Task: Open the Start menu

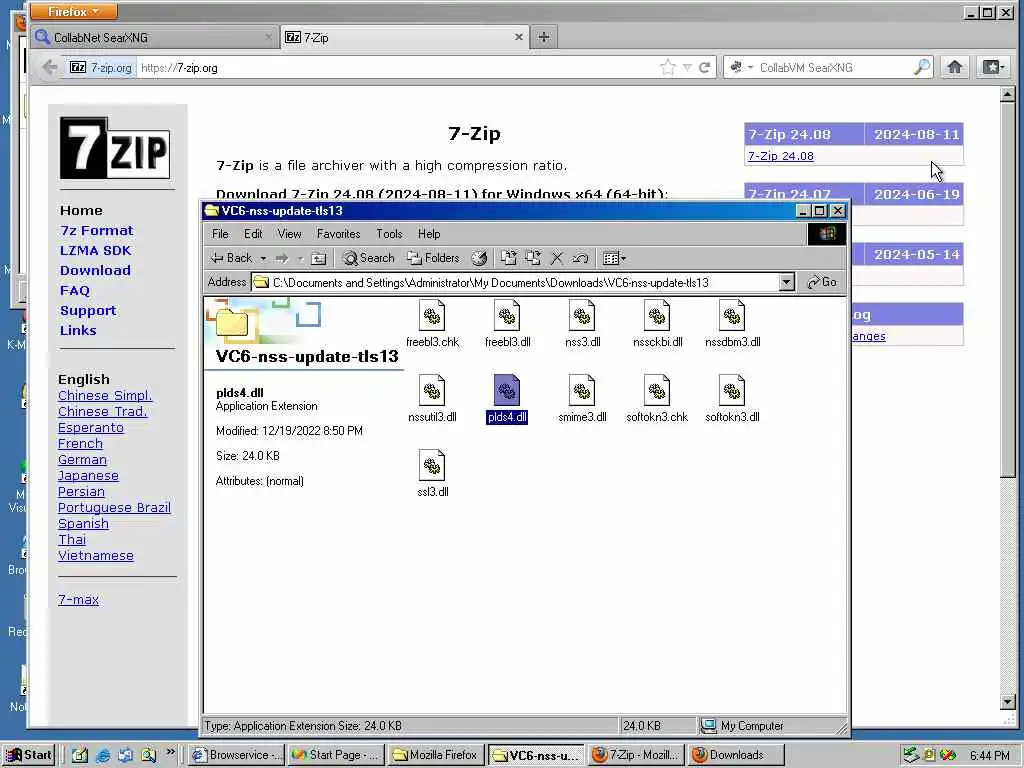Action: click(28, 756)
